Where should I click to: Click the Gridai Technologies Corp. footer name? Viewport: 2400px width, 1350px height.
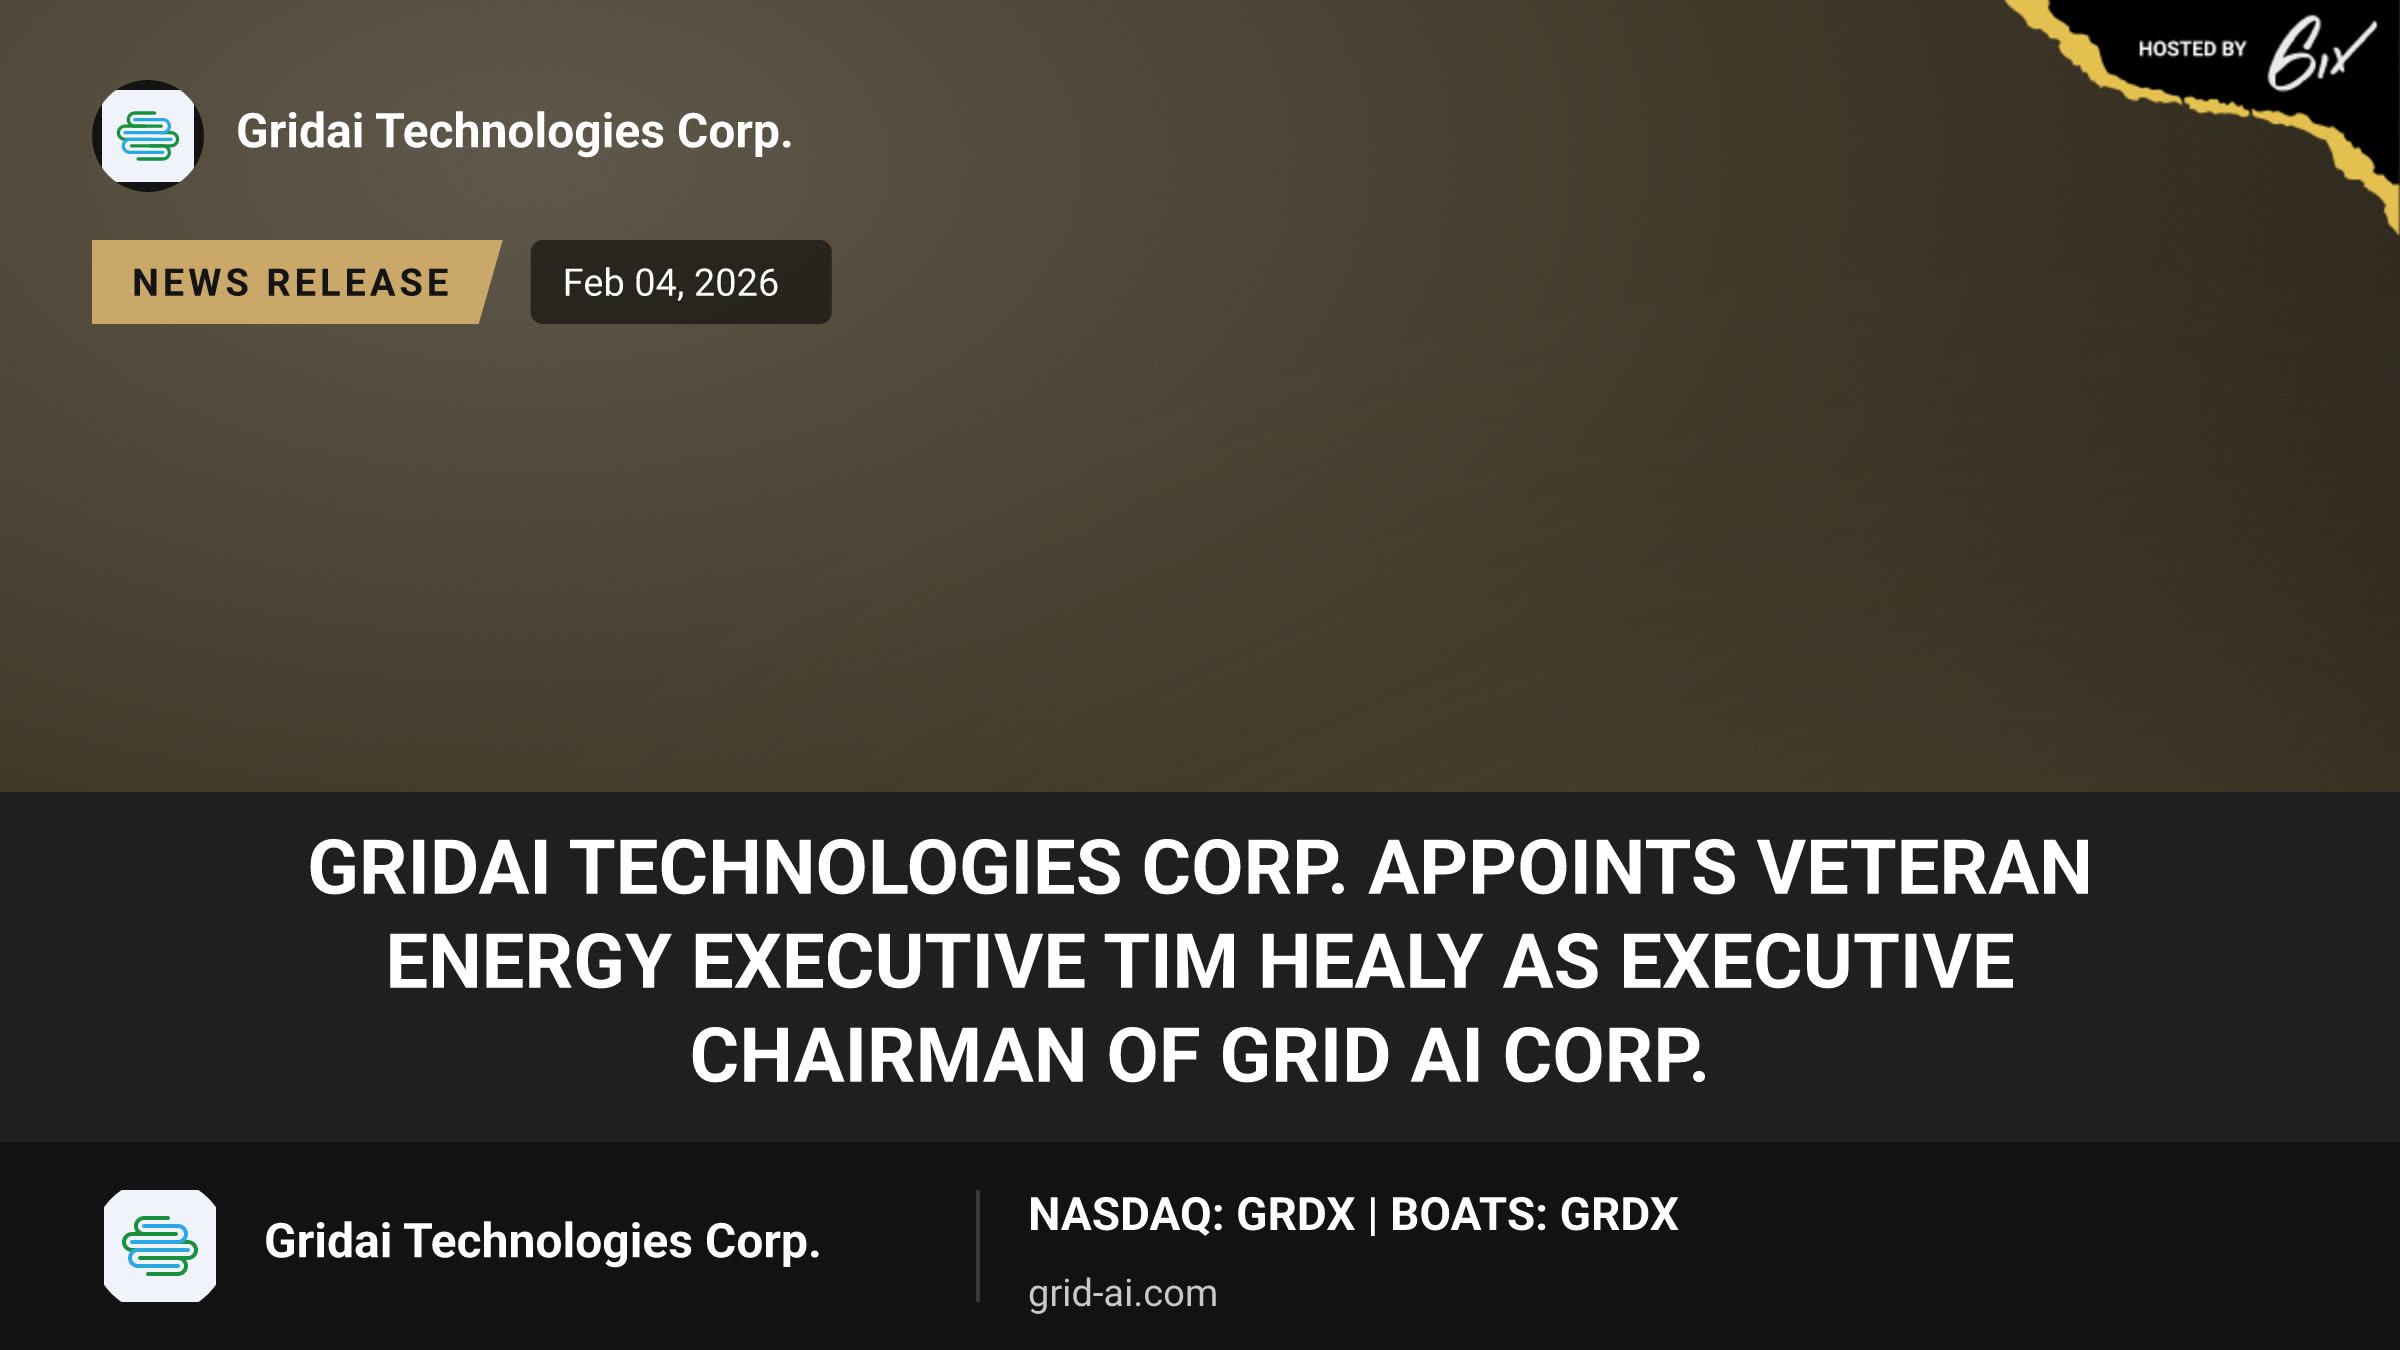pos(542,1242)
